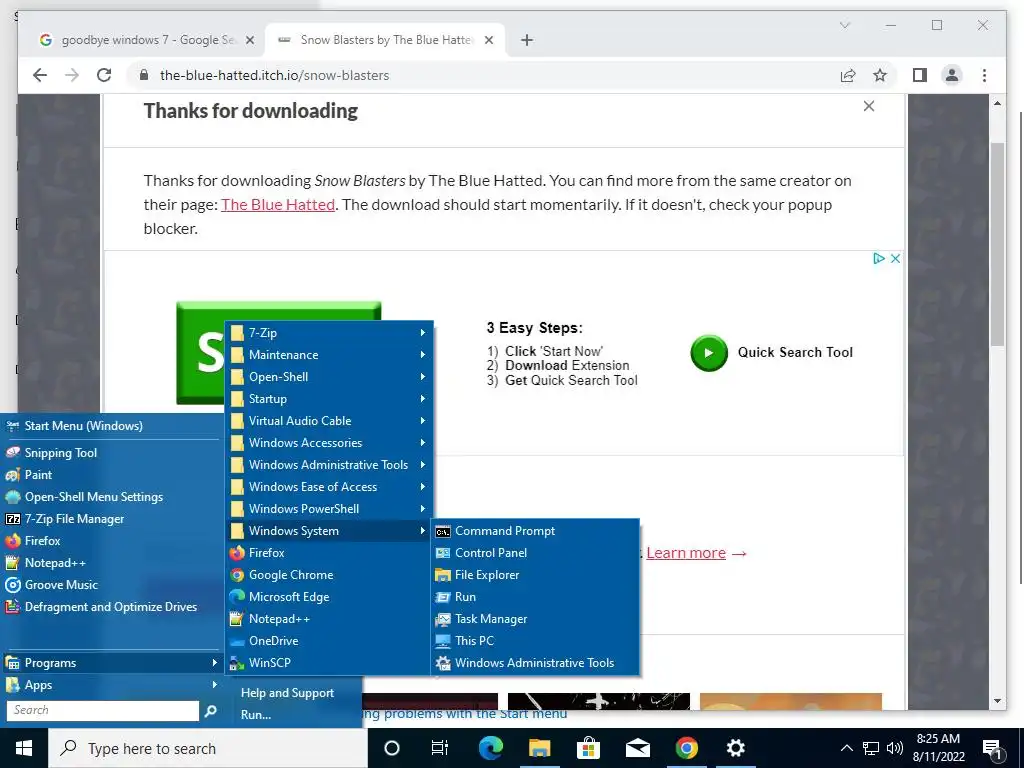Viewport: 1024px width, 768px height.
Task: Select the Run... menu entry
Action: pos(256,715)
